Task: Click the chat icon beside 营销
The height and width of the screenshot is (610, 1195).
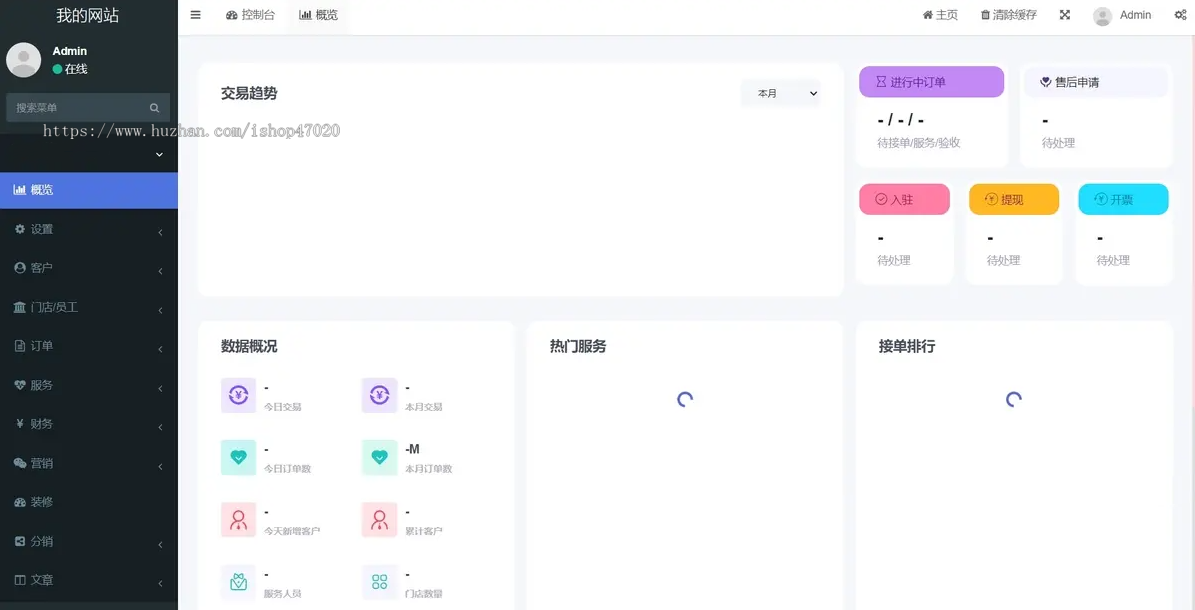Action: click(20, 463)
